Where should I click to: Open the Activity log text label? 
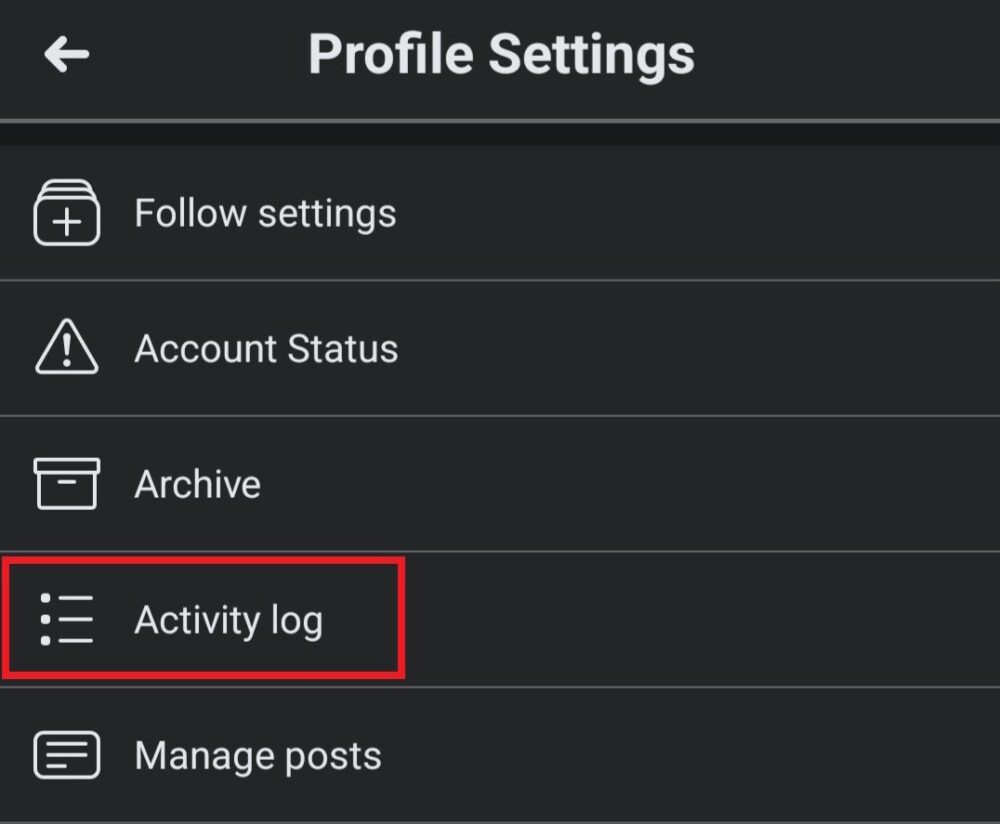[x=229, y=620]
